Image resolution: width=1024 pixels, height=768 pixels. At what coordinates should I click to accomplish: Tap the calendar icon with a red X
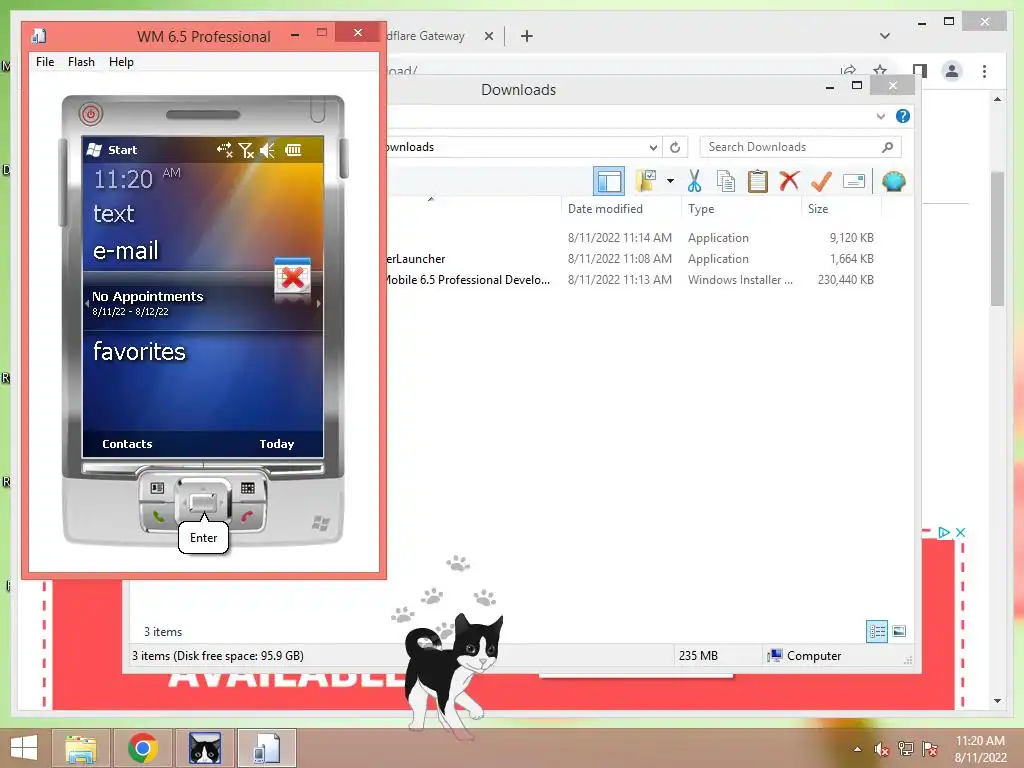pyautogui.click(x=292, y=278)
